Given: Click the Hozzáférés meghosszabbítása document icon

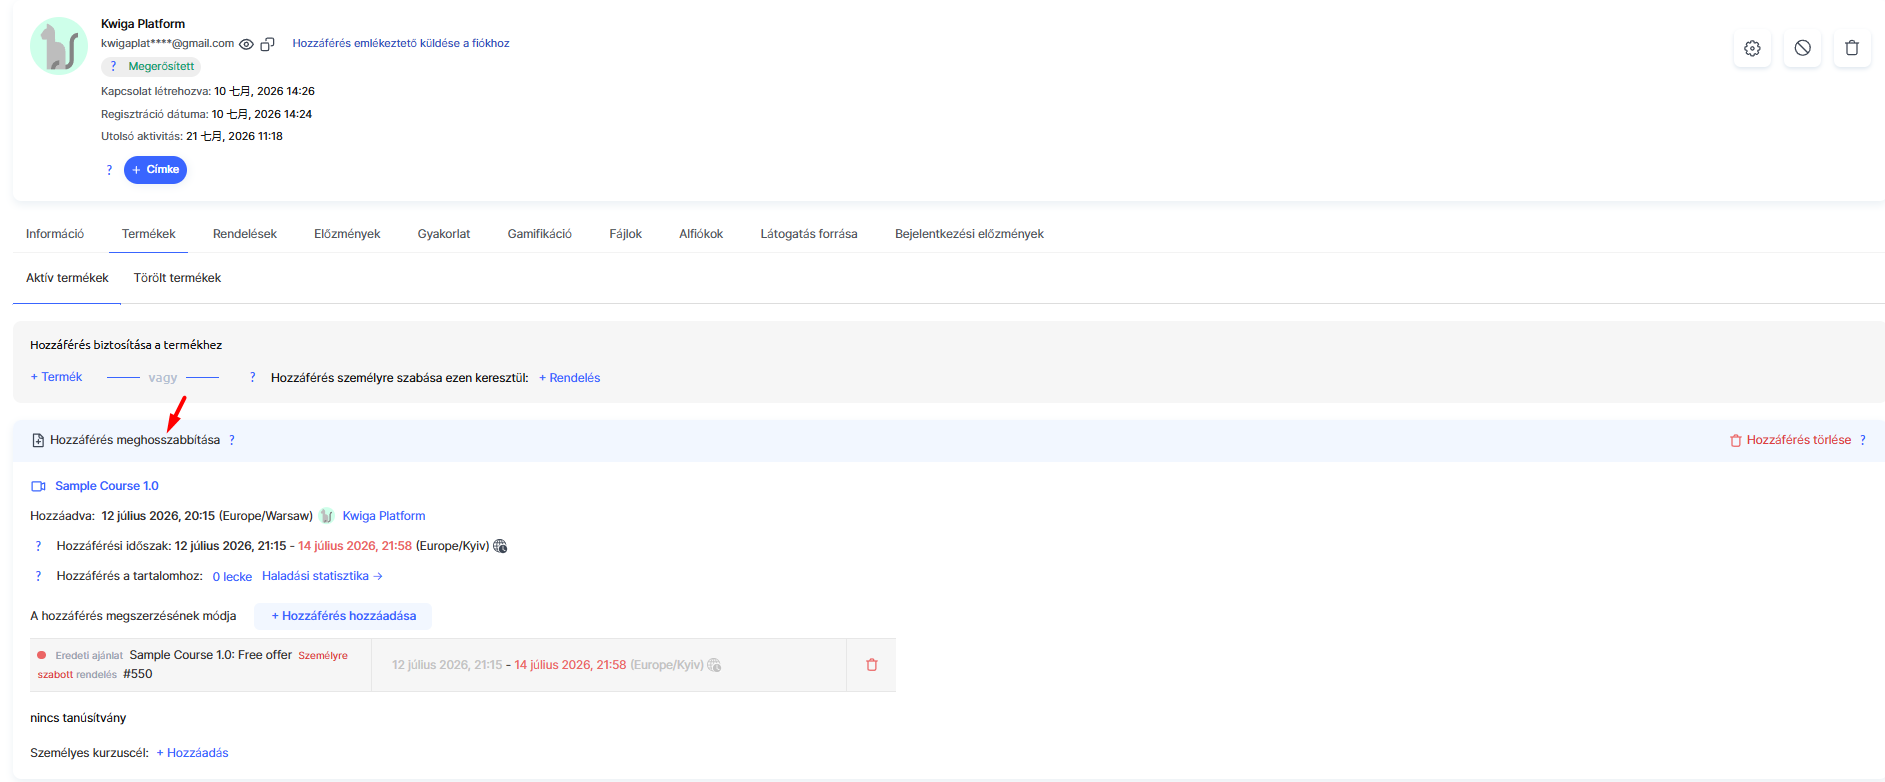Looking at the screenshot, I should tap(38, 440).
